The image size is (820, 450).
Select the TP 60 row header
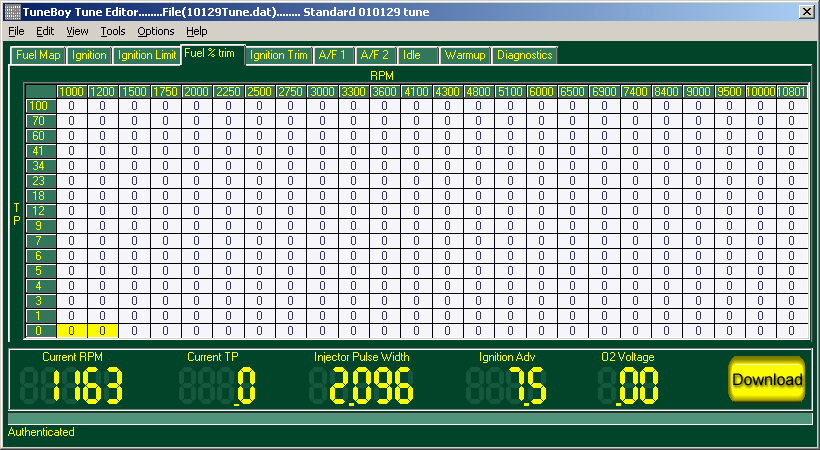tap(41, 136)
